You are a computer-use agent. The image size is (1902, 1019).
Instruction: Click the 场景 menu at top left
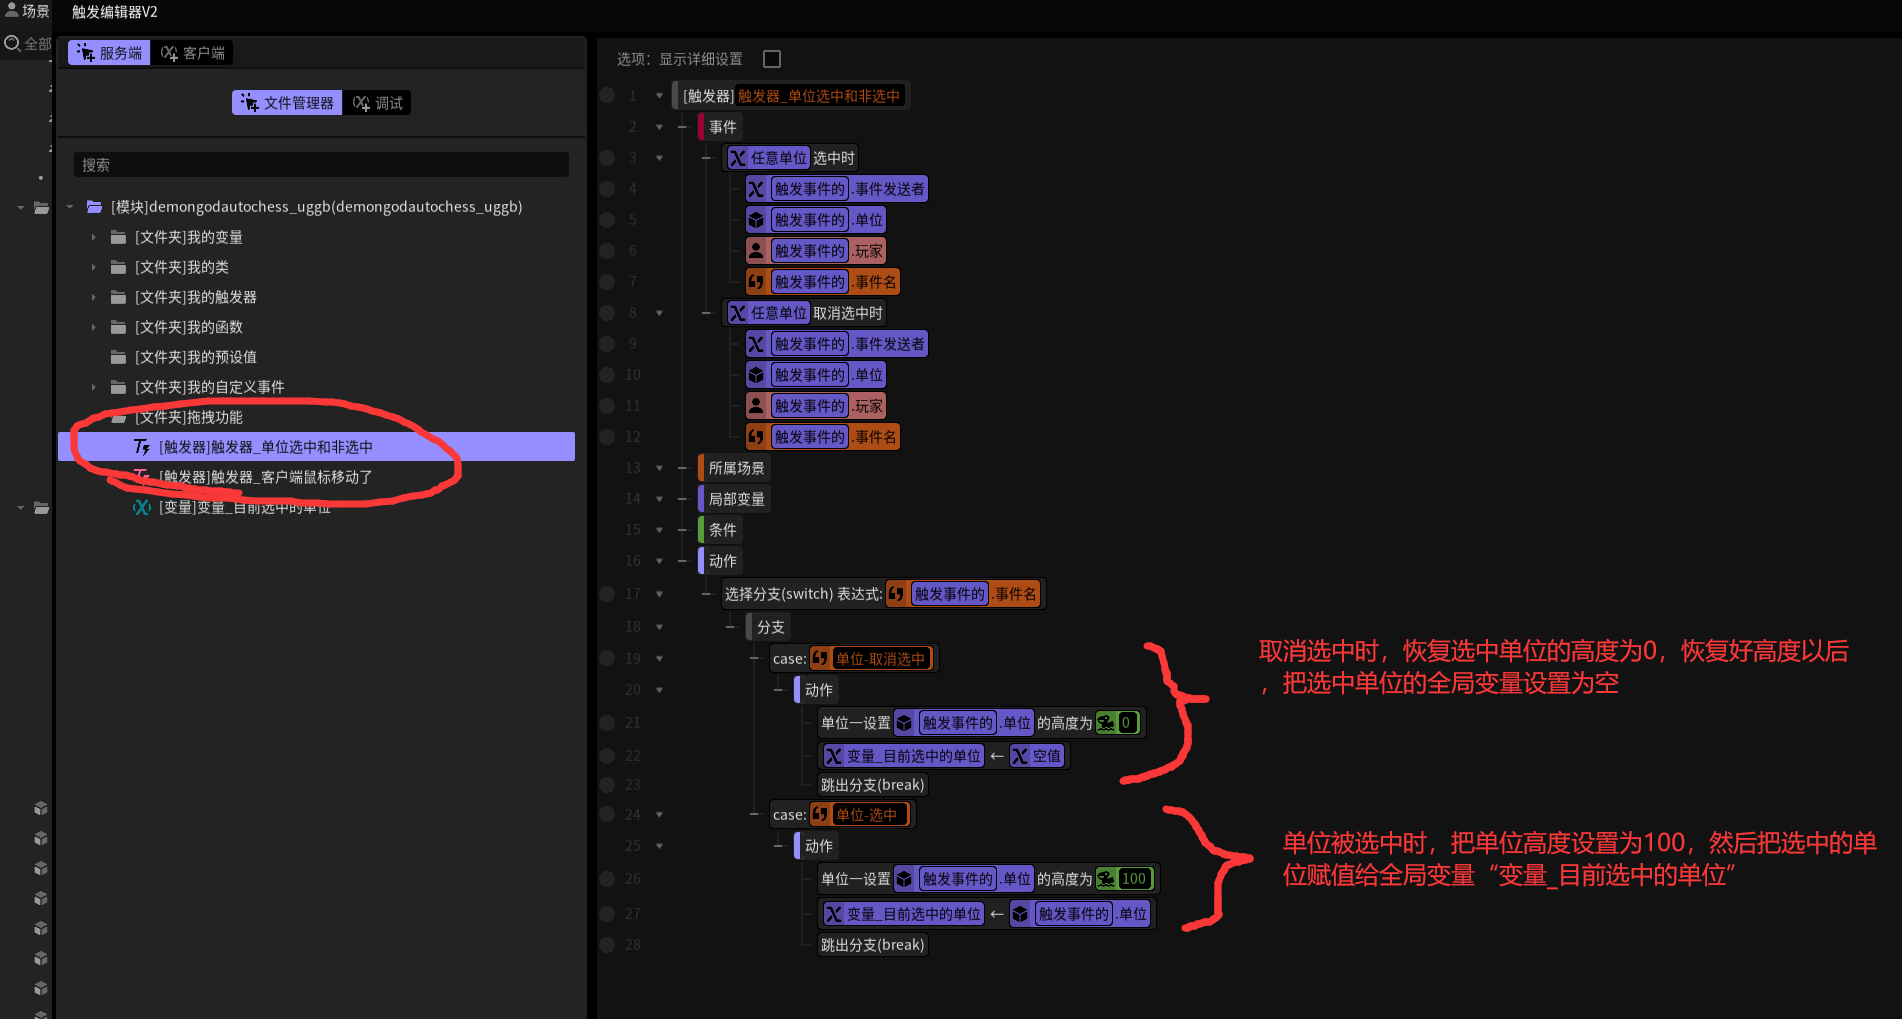coord(27,11)
